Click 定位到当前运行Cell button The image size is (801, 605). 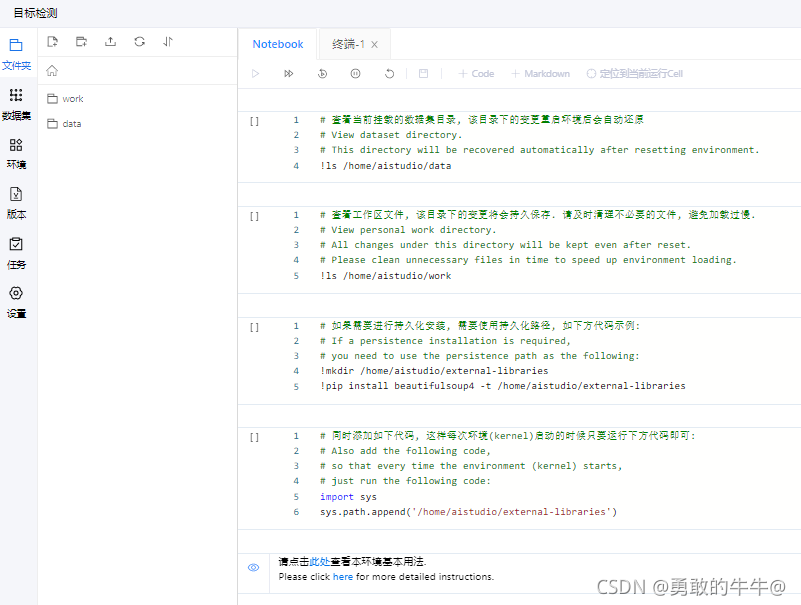click(x=635, y=74)
